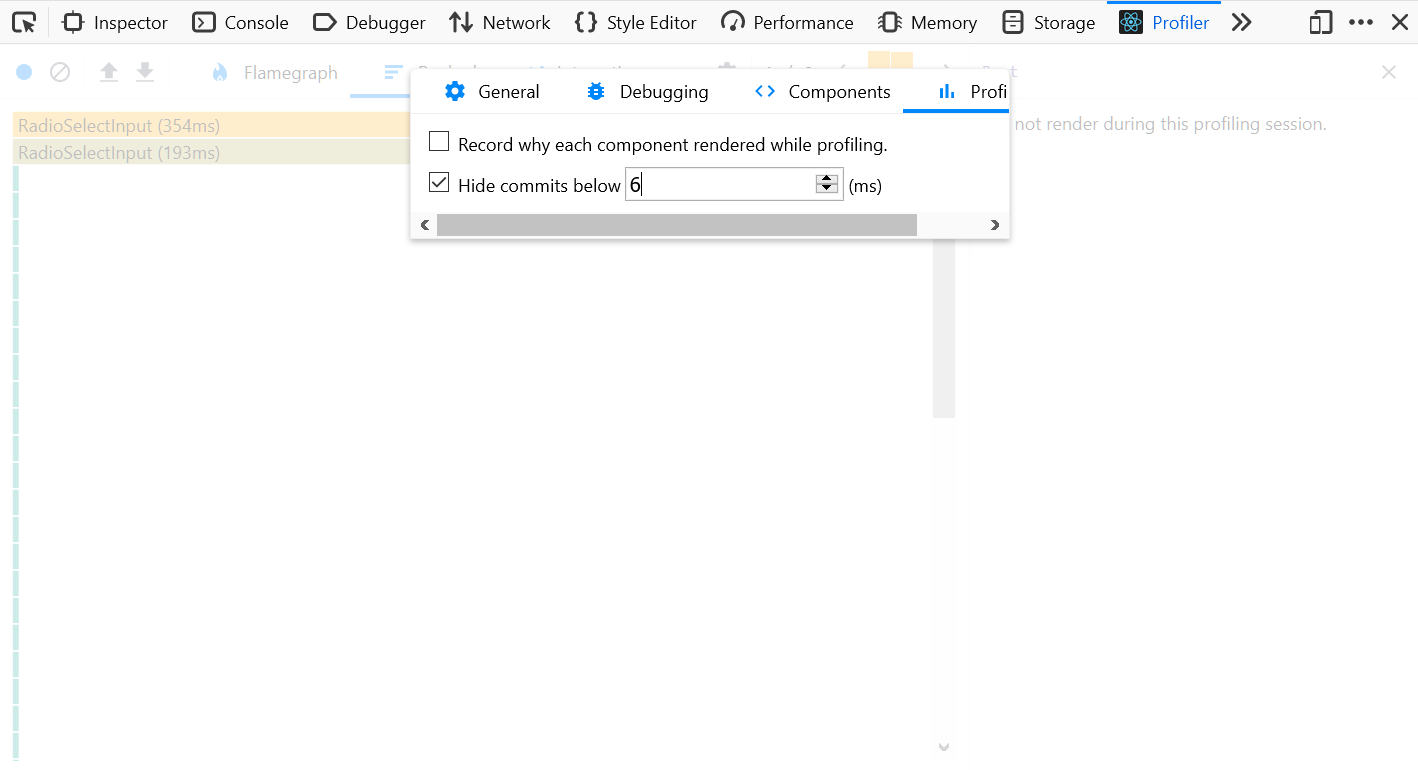The image size is (1418, 770).
Task: Expand hidden DevTools panels via double chevron
Action: tap(1242, 22)
